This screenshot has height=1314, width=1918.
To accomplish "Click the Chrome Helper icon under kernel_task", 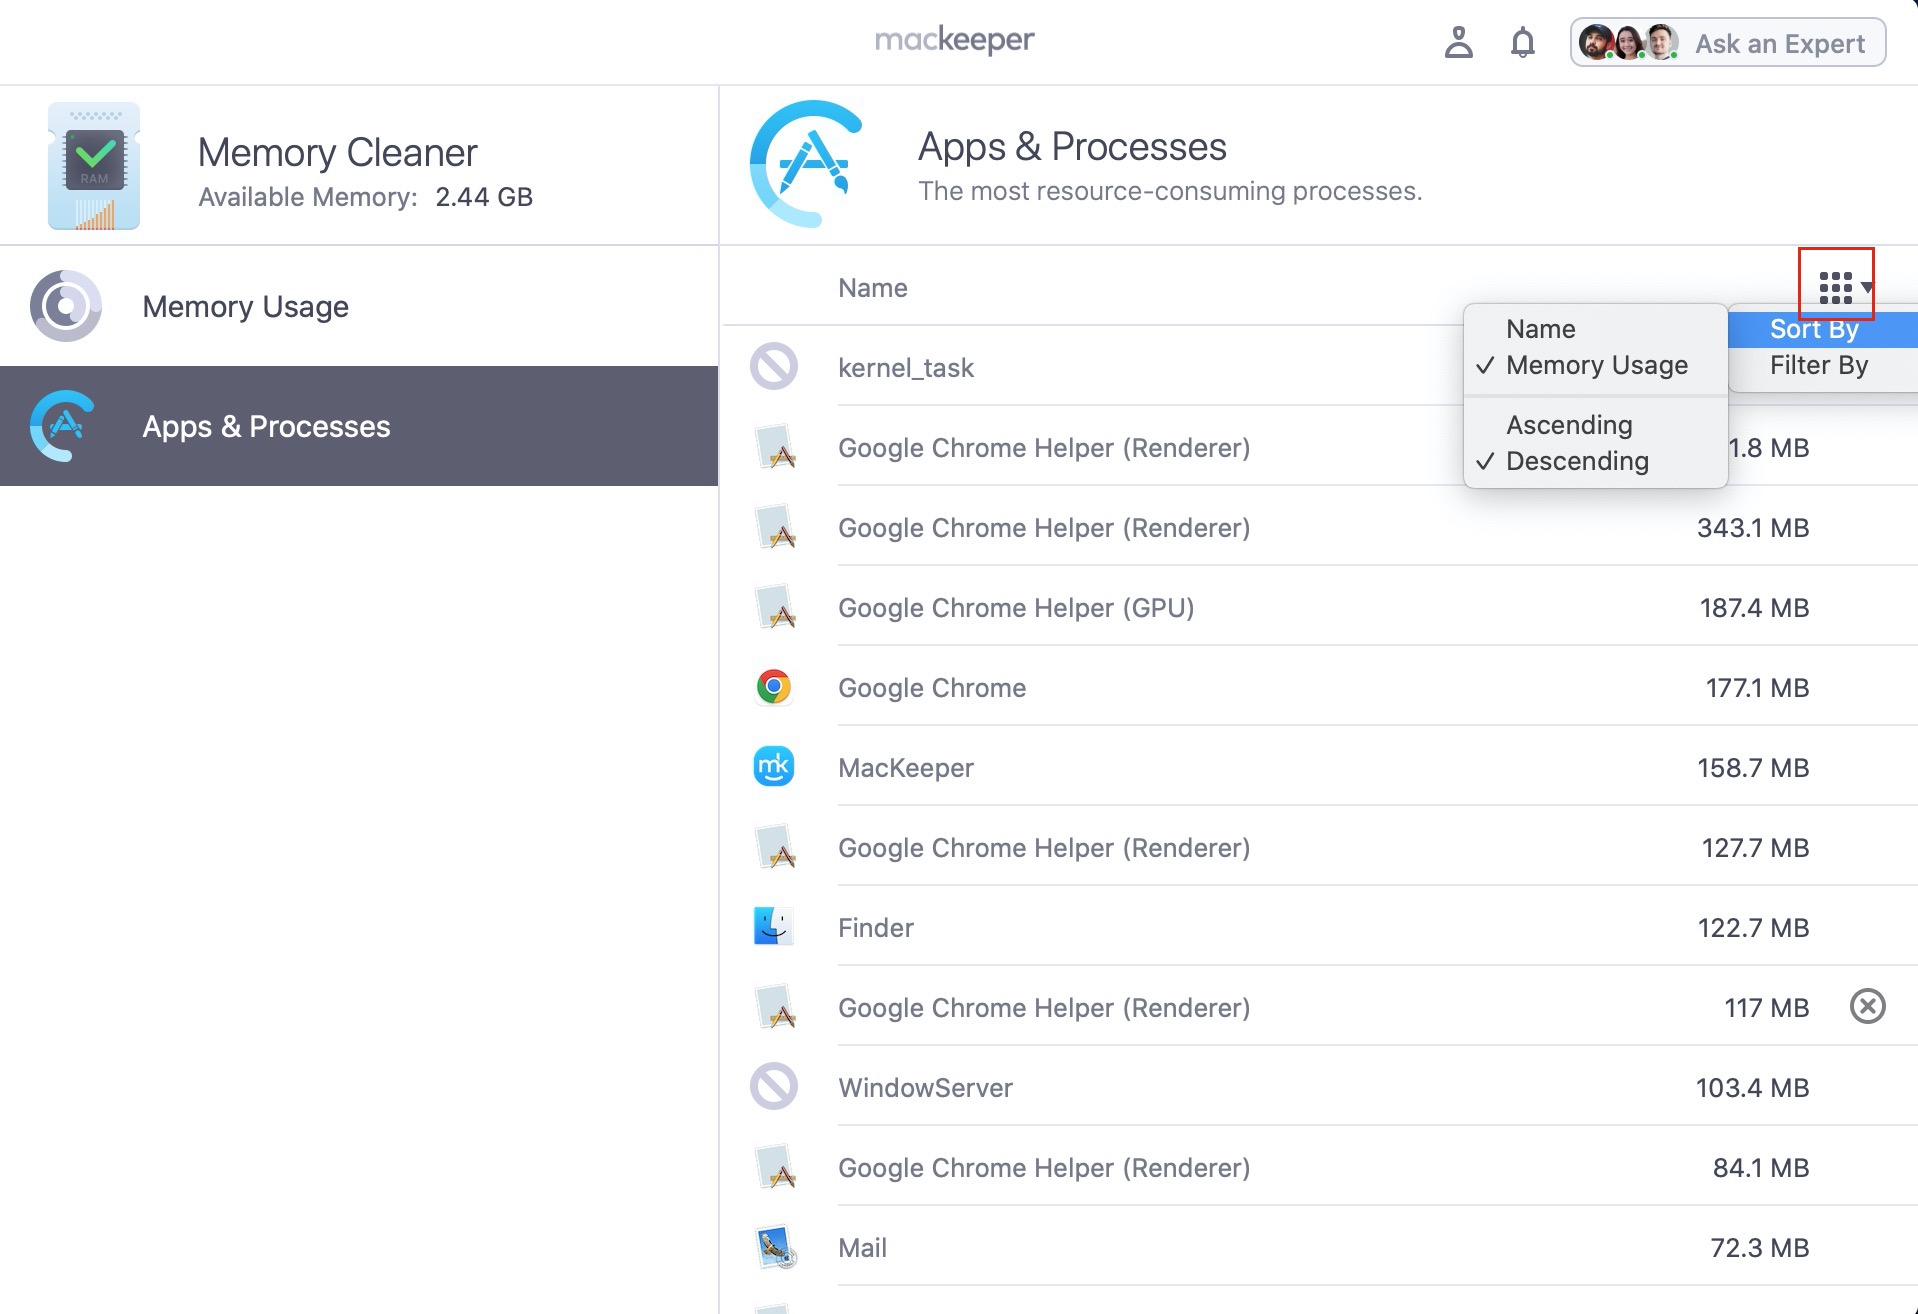I will (x=775, y=447).
